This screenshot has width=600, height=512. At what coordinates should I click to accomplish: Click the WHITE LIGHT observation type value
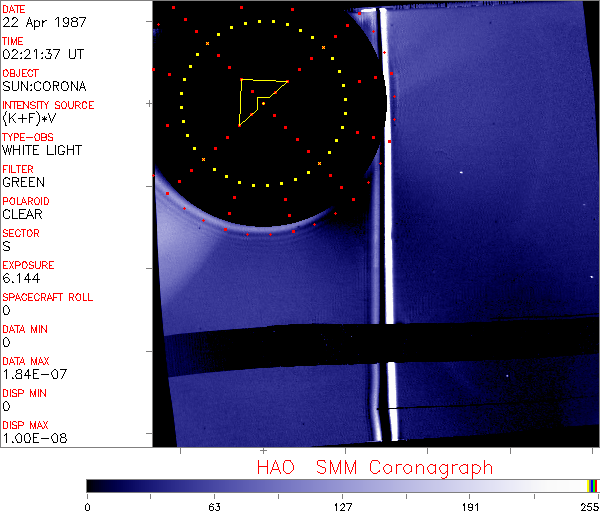[42, 151]
